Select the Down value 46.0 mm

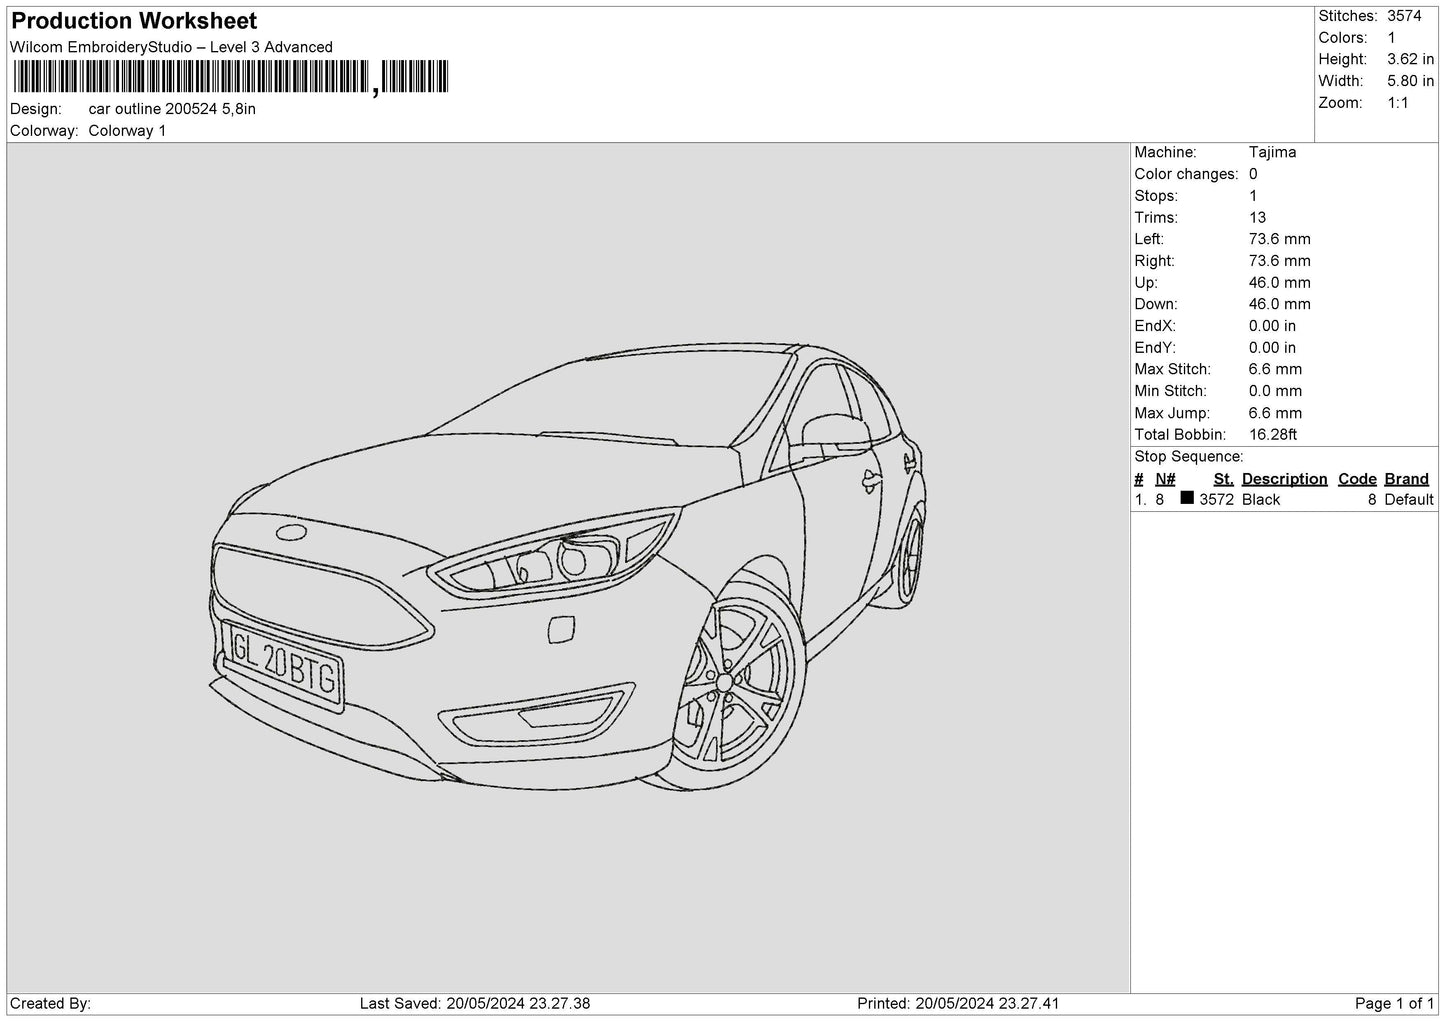click(x=1279, y=304)
